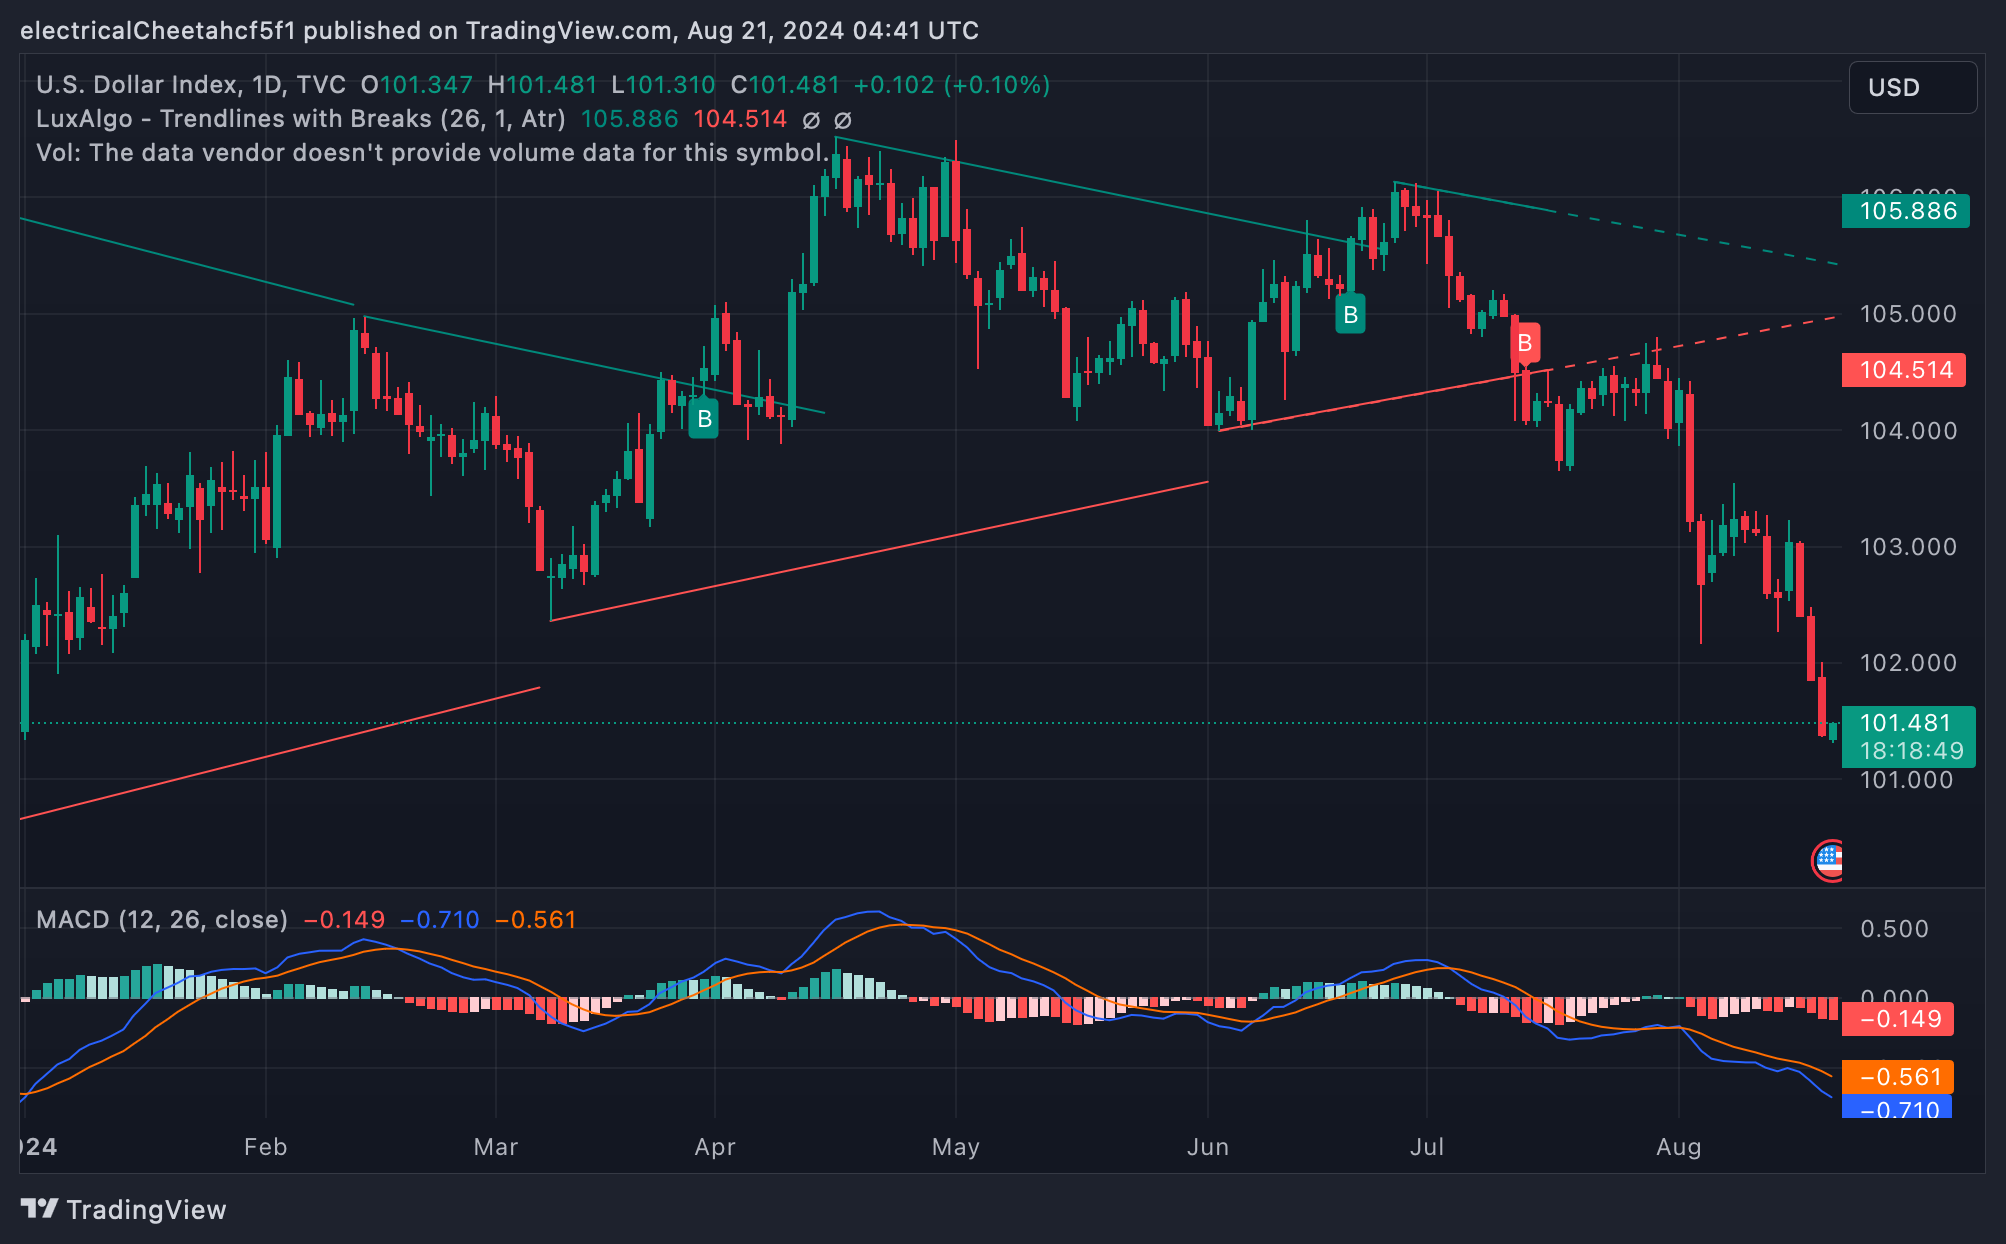This screenshot has height=1244, width=2006.
Task: Click the green 105.886 price tag
Action: (x=1904, y=211)
